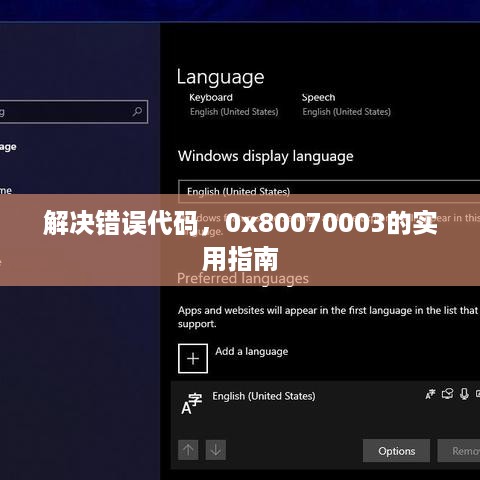The image size is (480, 480).
Task: Click the text-to-speech feature icon
Action: coord(447,394)
